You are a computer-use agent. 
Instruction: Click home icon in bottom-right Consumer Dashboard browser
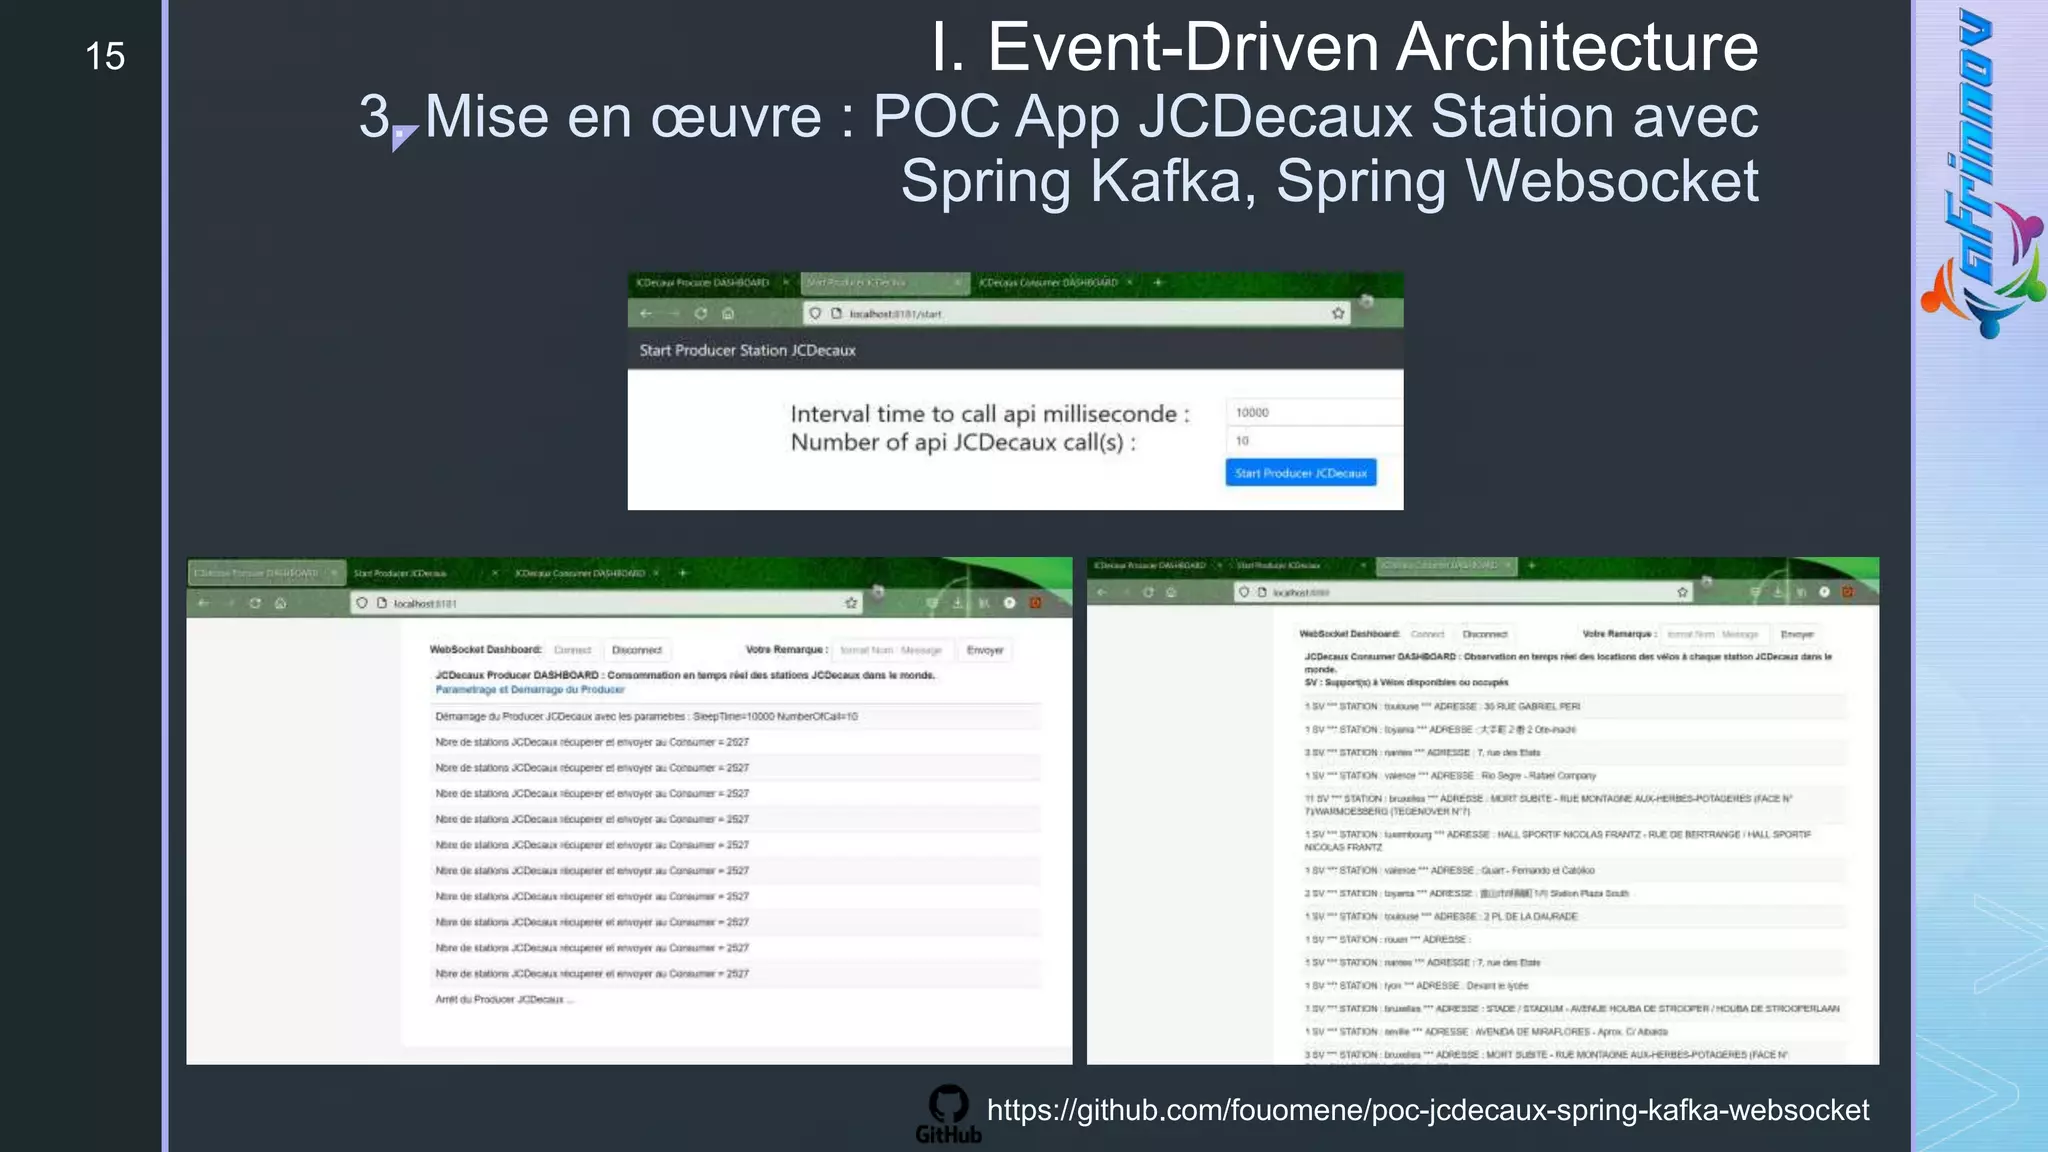1171,592
